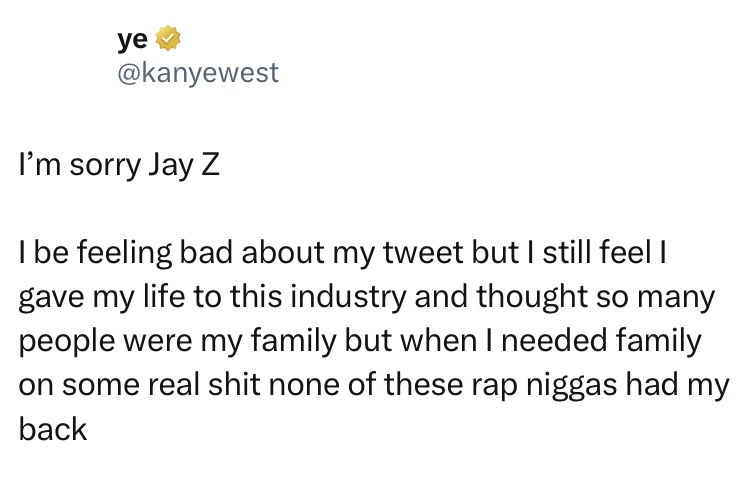Click the final word "back" of the tweet
Viewport: 750px width, 481px height.
tap(53, 430)
